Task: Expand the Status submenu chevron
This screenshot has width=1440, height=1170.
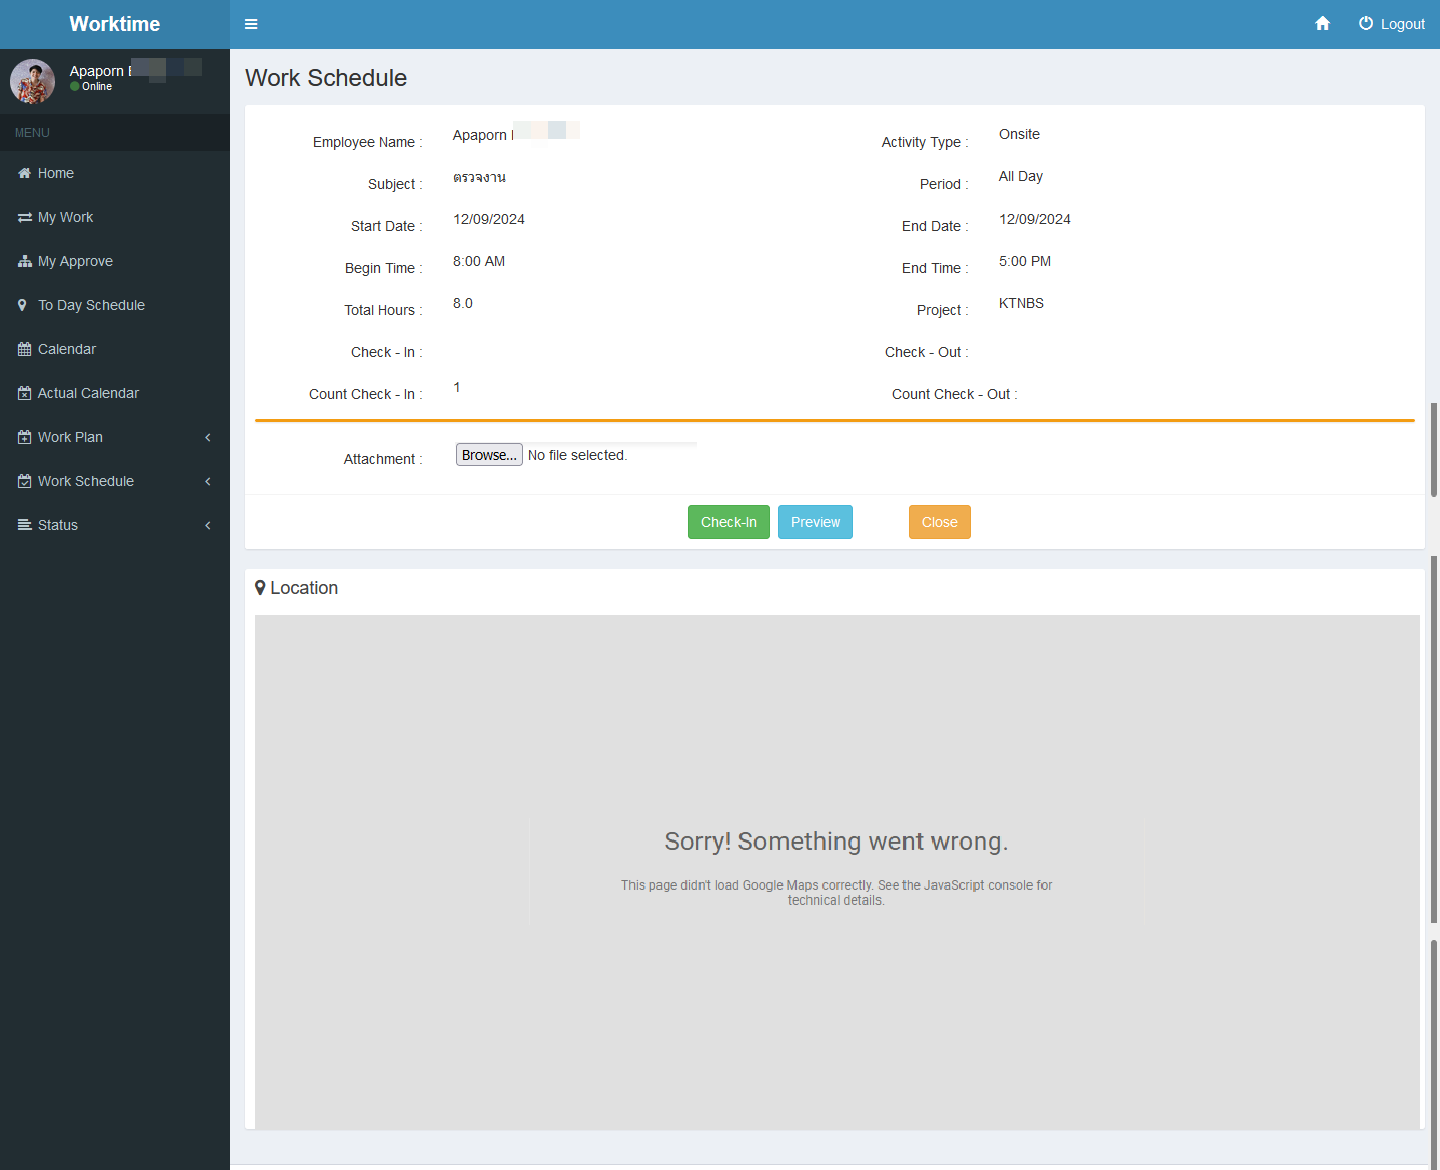Action: pyautogui.click(x=208, y=525)
